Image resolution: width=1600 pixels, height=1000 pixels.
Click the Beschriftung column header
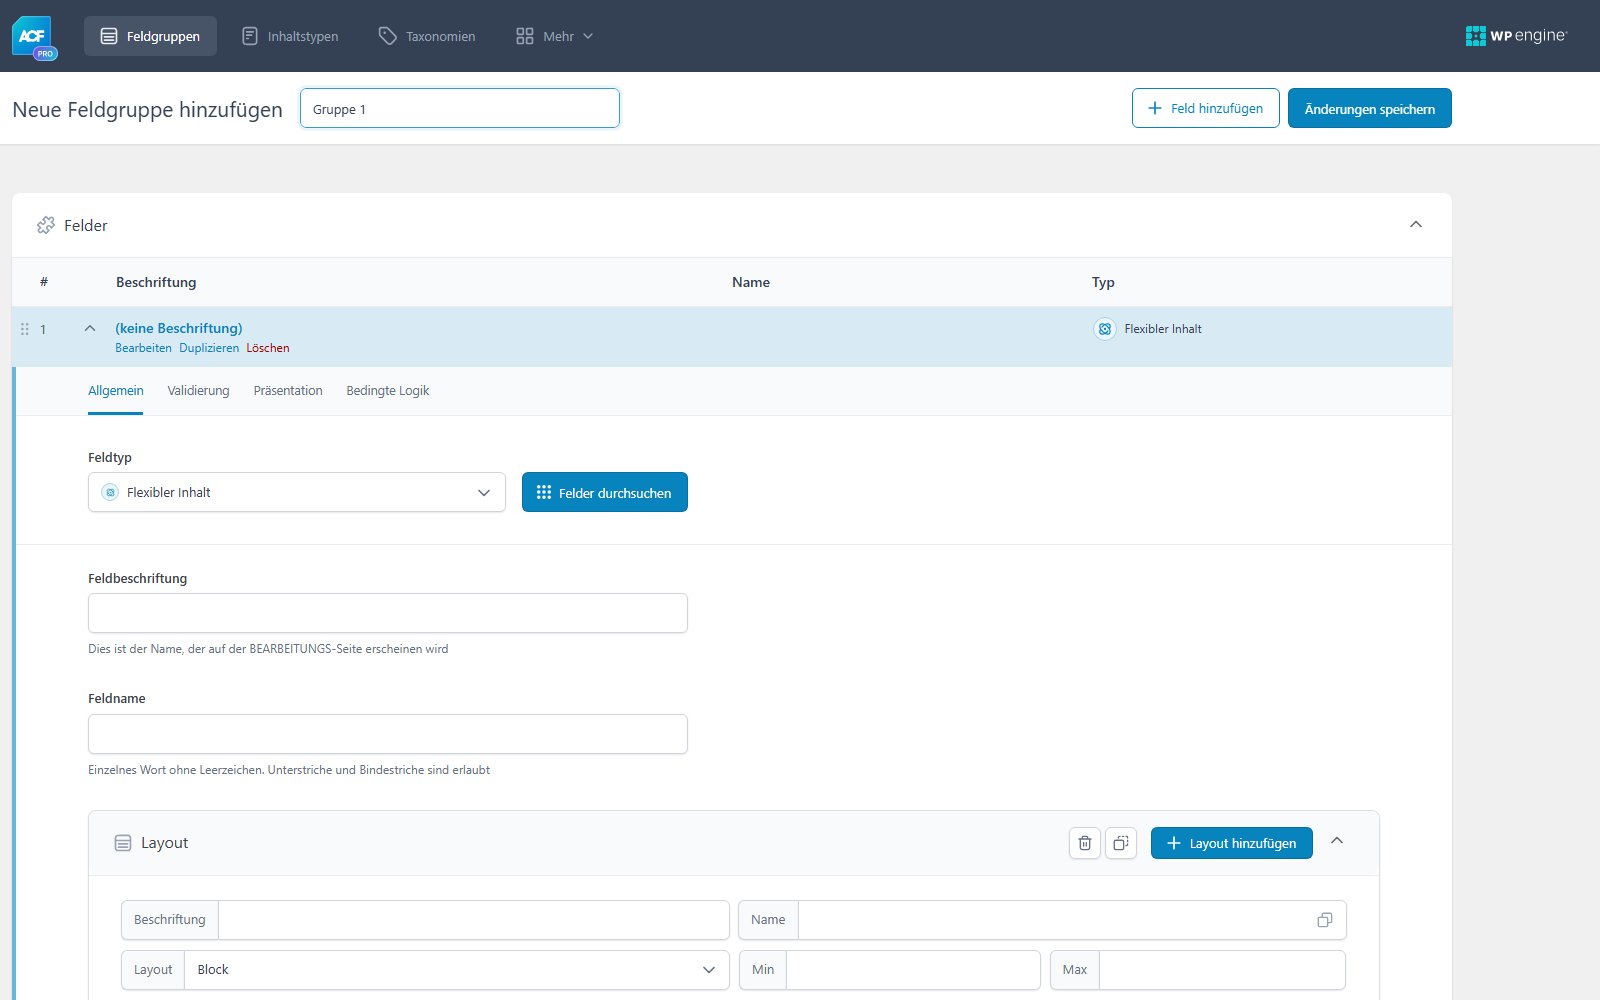[156, 282]
